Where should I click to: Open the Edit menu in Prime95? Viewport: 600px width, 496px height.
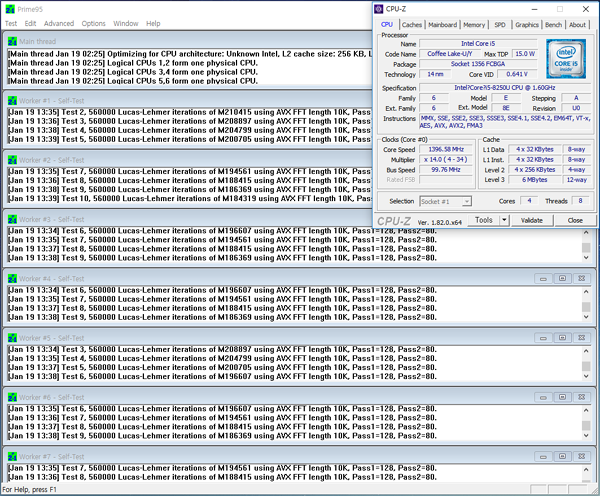pos(30,23)
